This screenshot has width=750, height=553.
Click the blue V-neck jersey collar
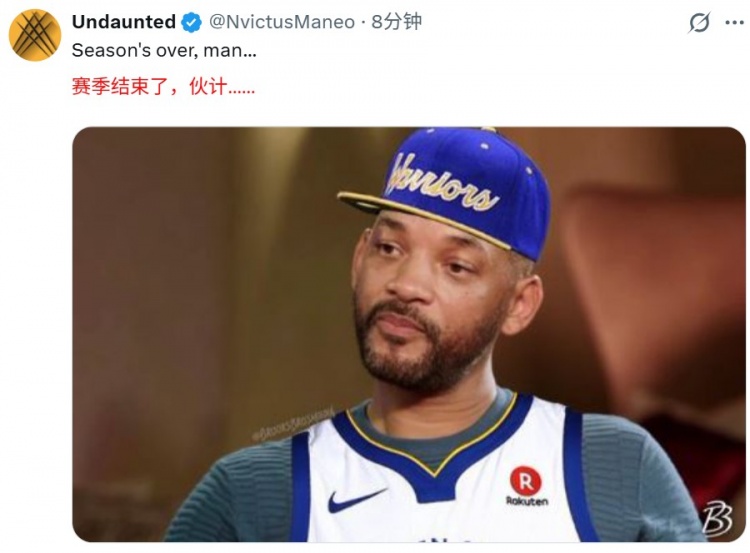pos(433,452)
